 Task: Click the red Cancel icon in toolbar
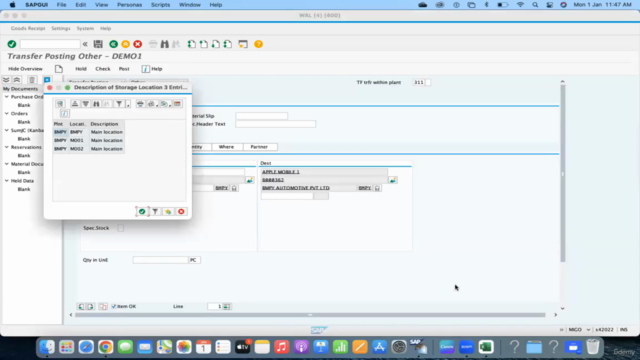point(138,44)
